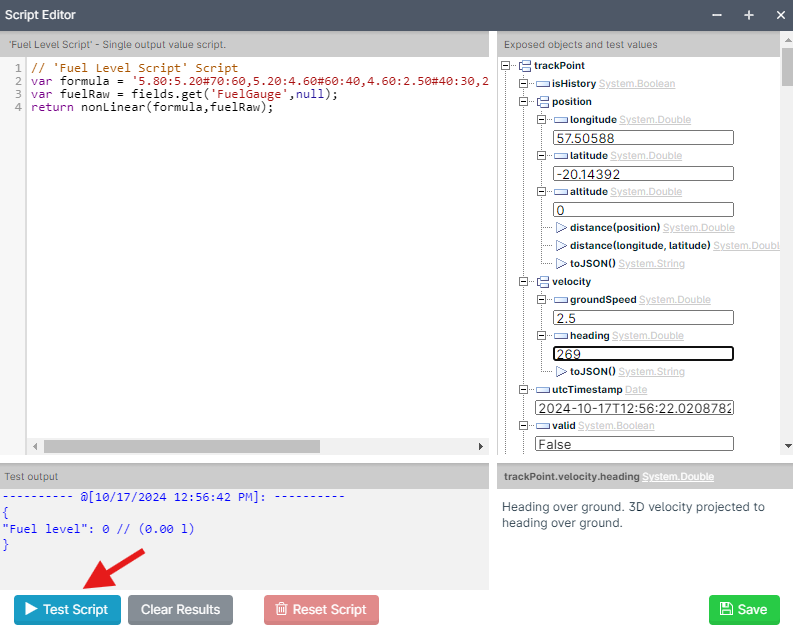Viewport: 793px width, 628px height.
Task: Click the utcTimestamp property icon
Action: [x=543, y=390]
